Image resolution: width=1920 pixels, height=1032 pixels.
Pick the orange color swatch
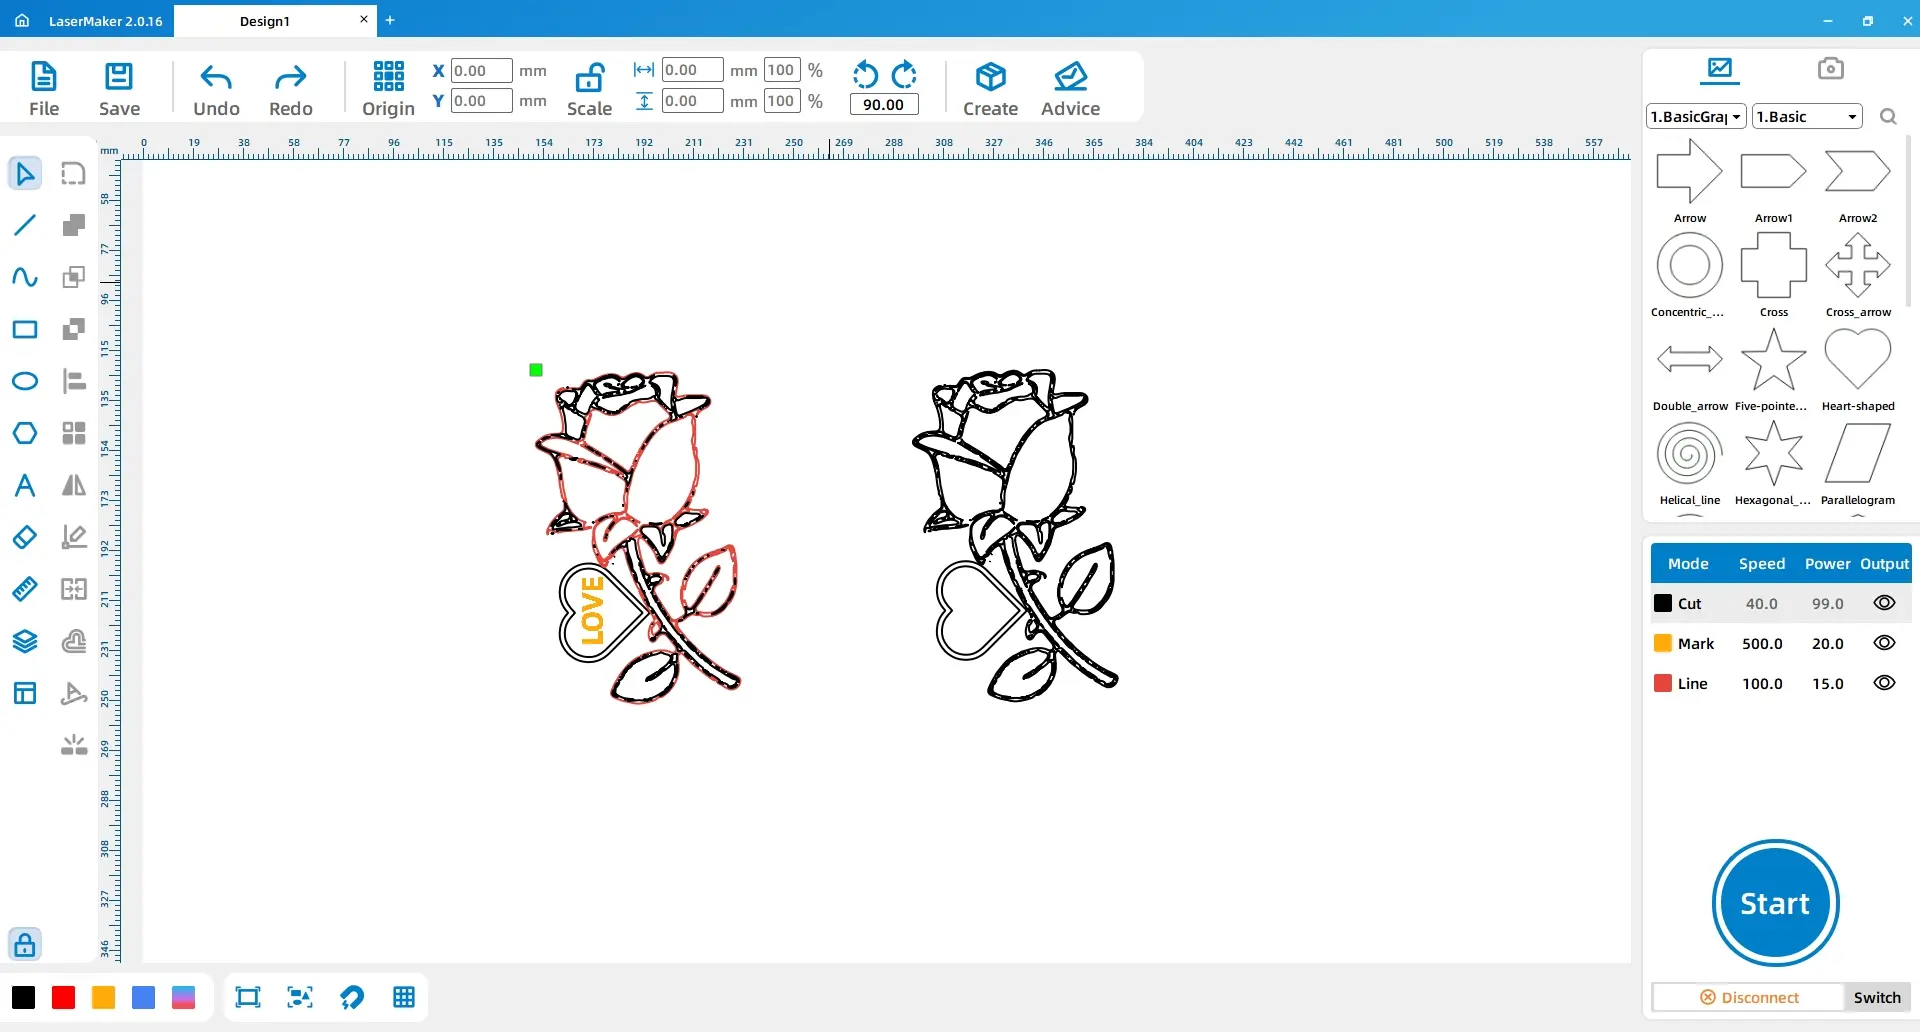pos(103,997)
